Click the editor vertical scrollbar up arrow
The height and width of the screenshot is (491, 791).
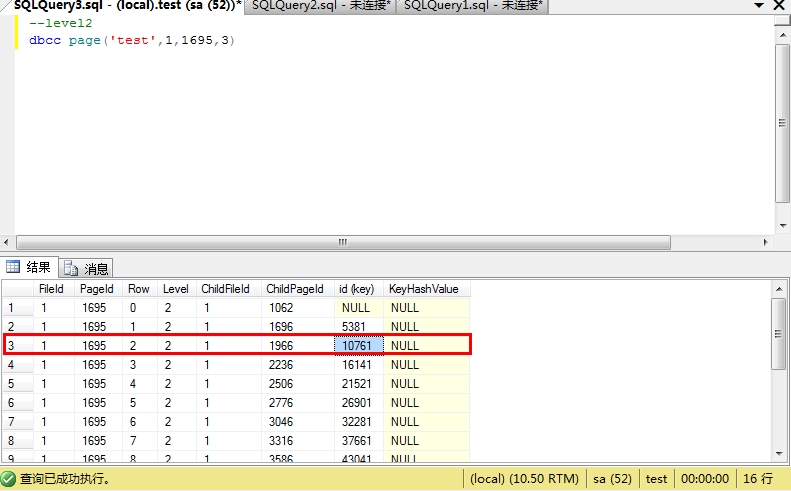coord(782,35)
